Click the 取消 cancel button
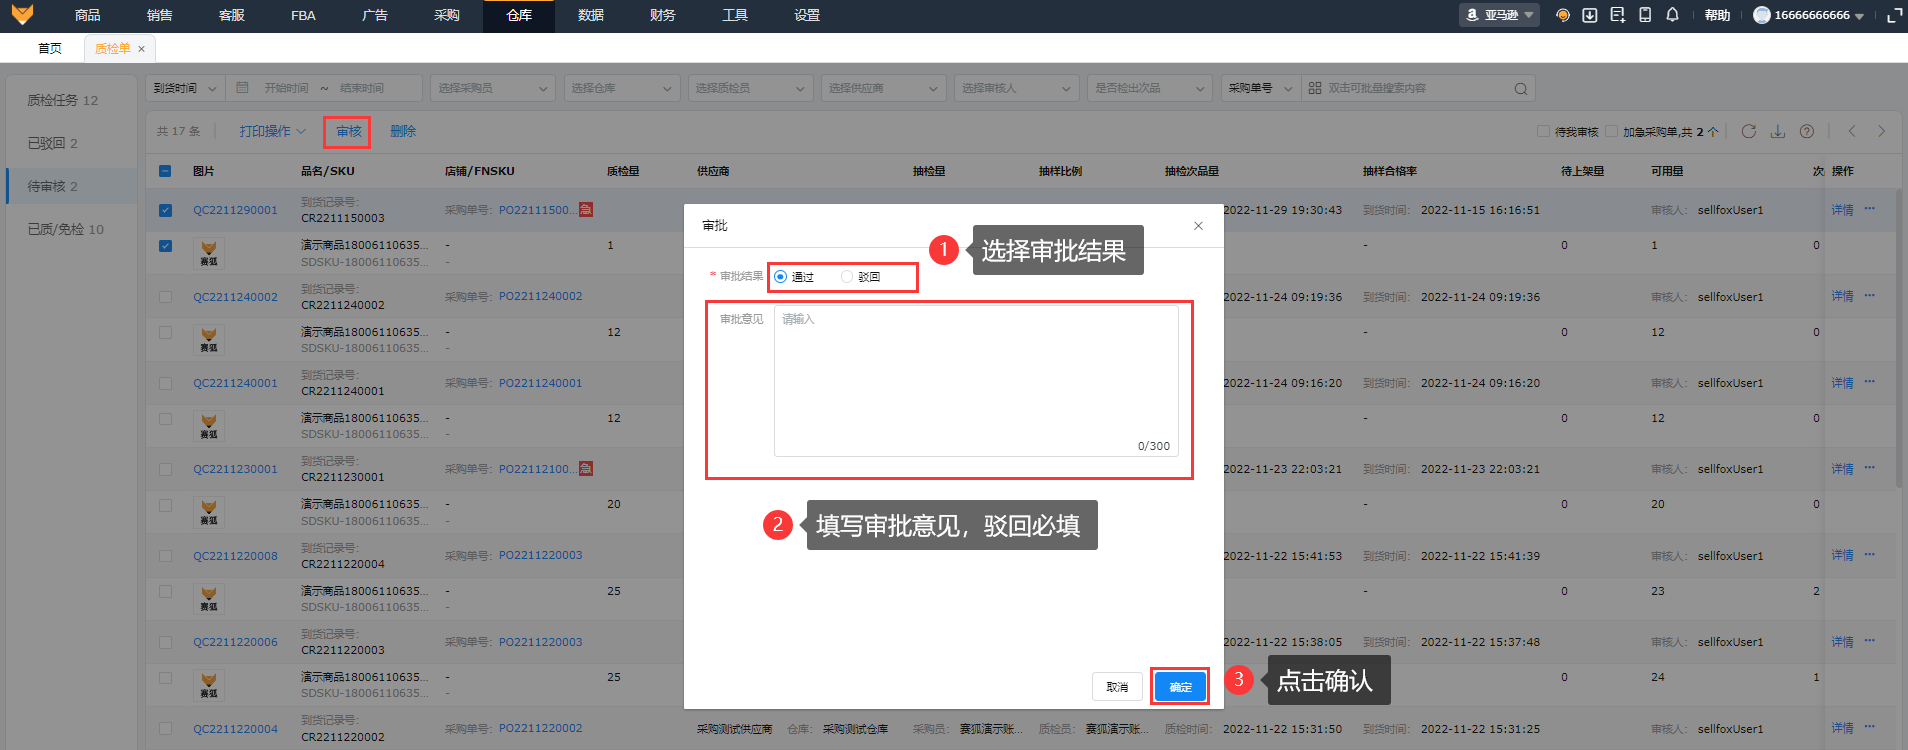 click(x=1117, y=687)
